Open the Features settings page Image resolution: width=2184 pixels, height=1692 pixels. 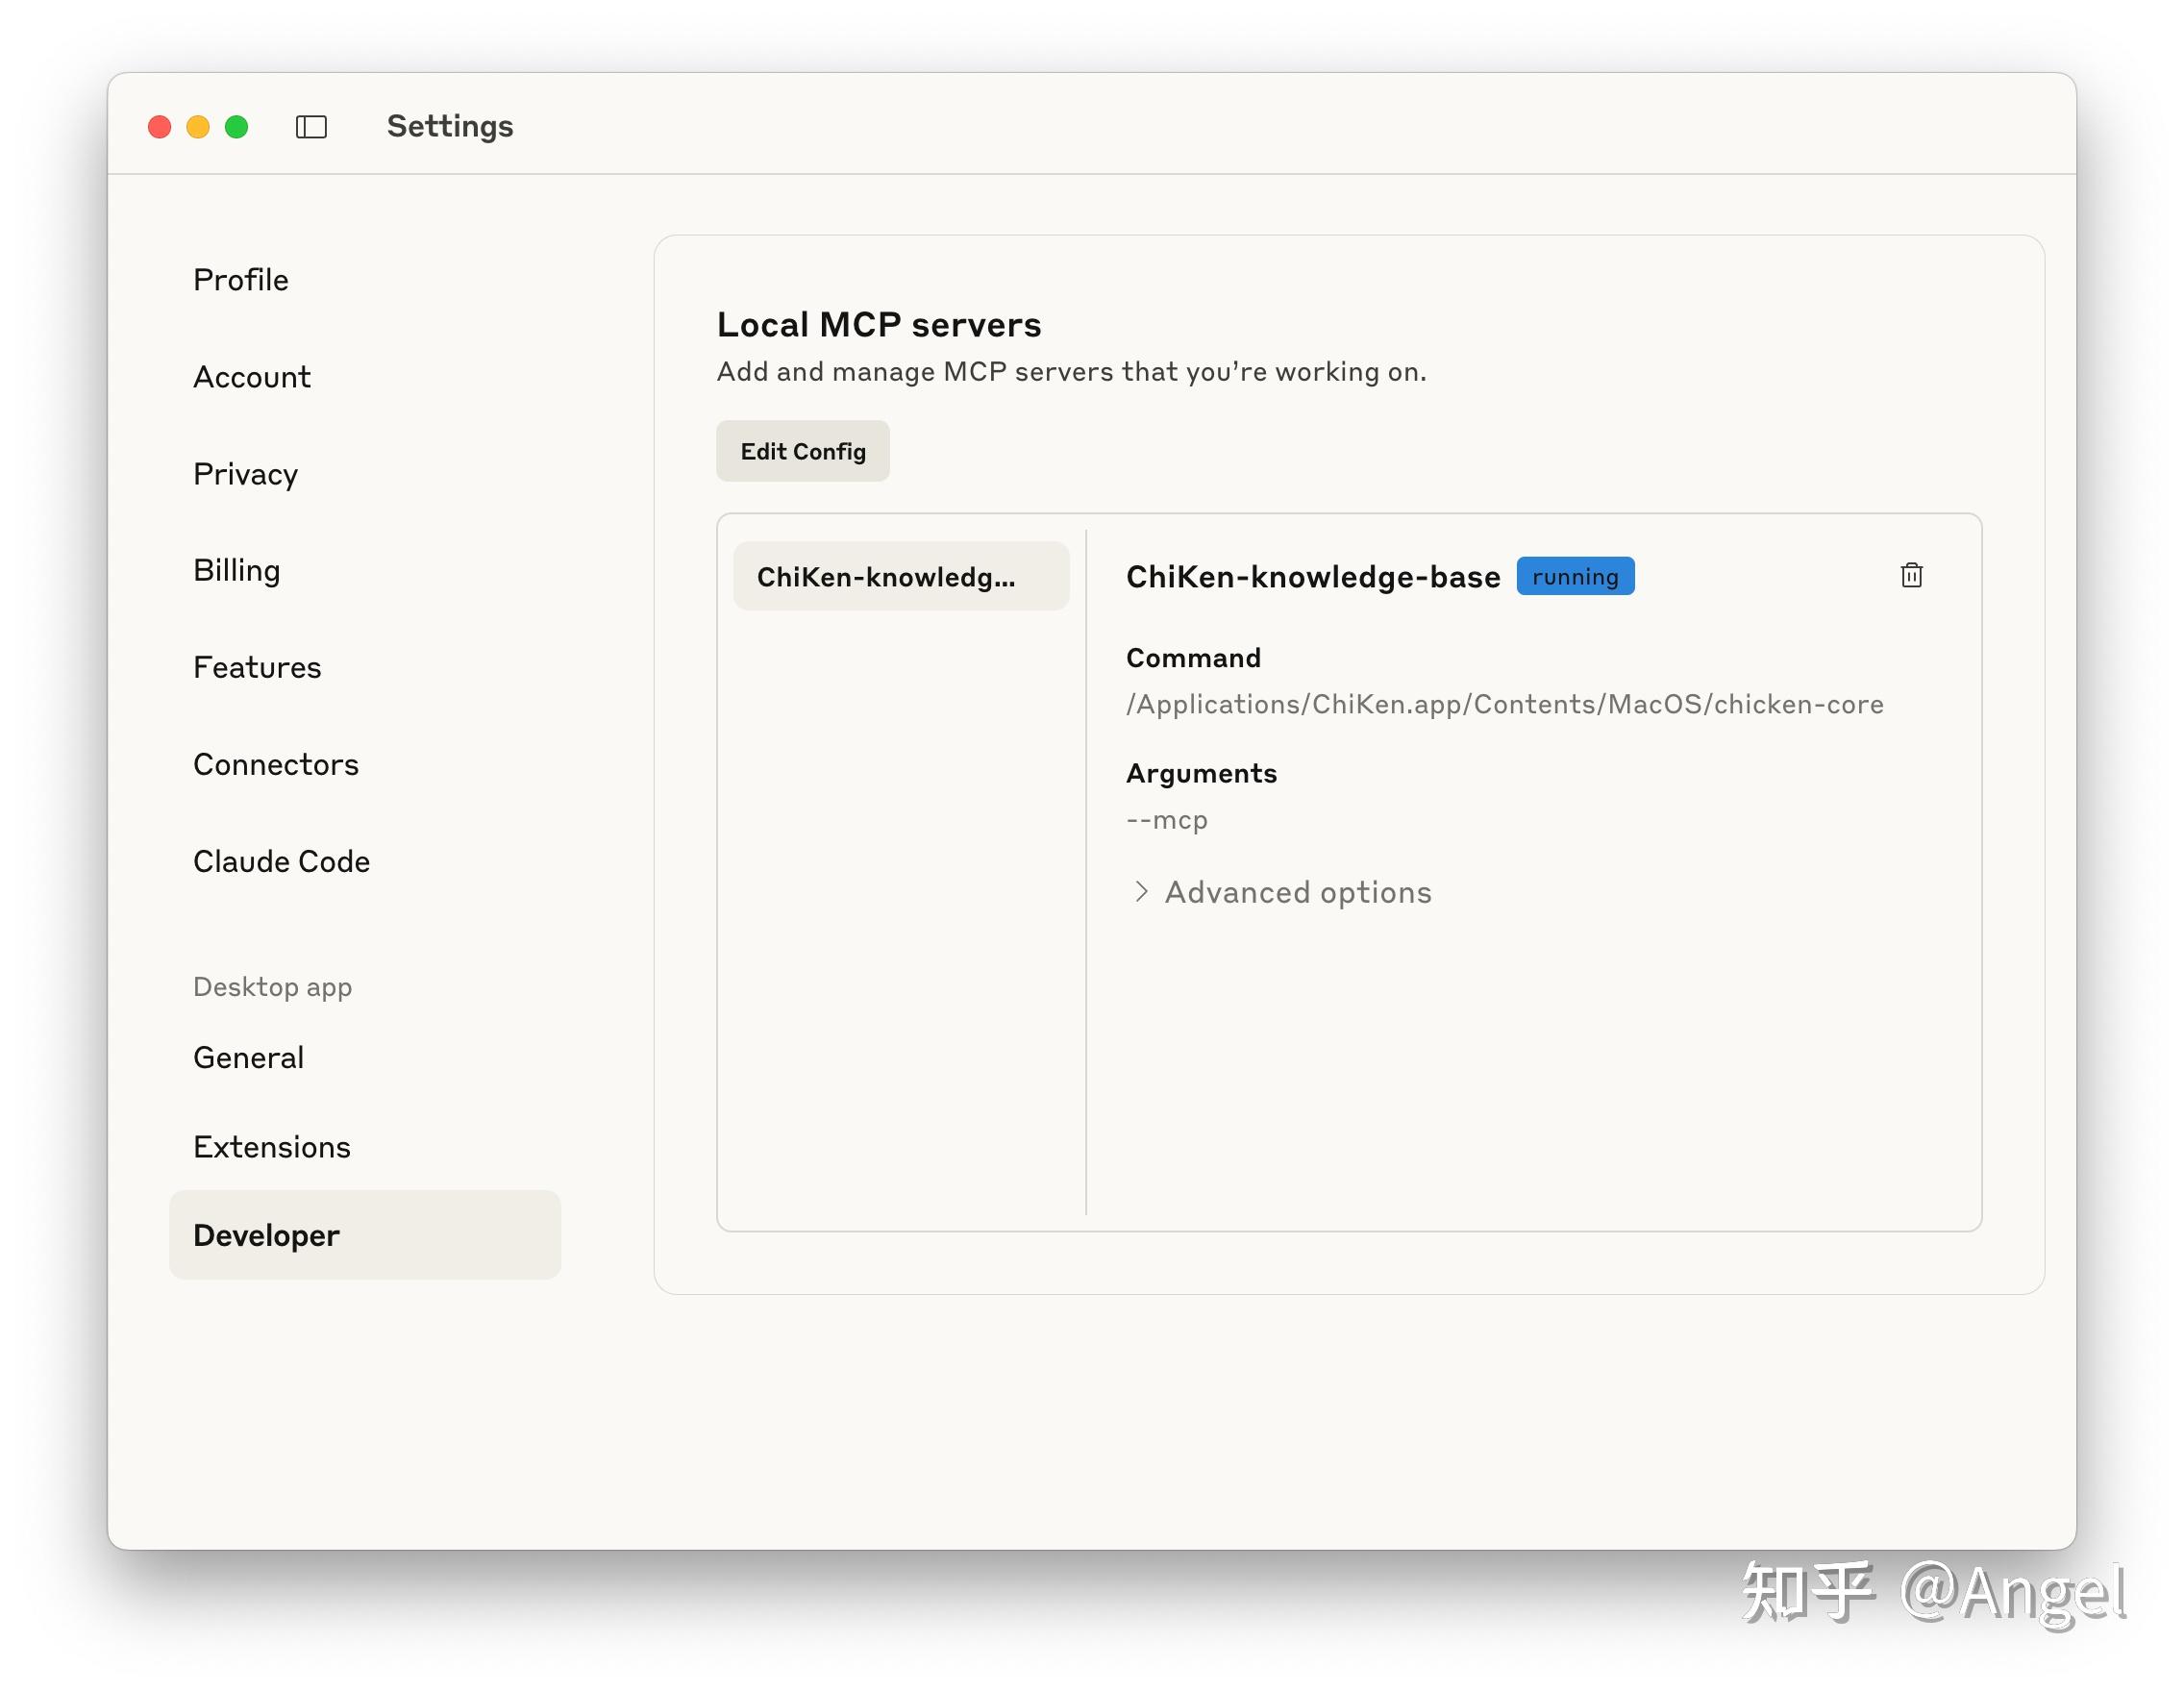pyautogui.click(x=257, y=668)
